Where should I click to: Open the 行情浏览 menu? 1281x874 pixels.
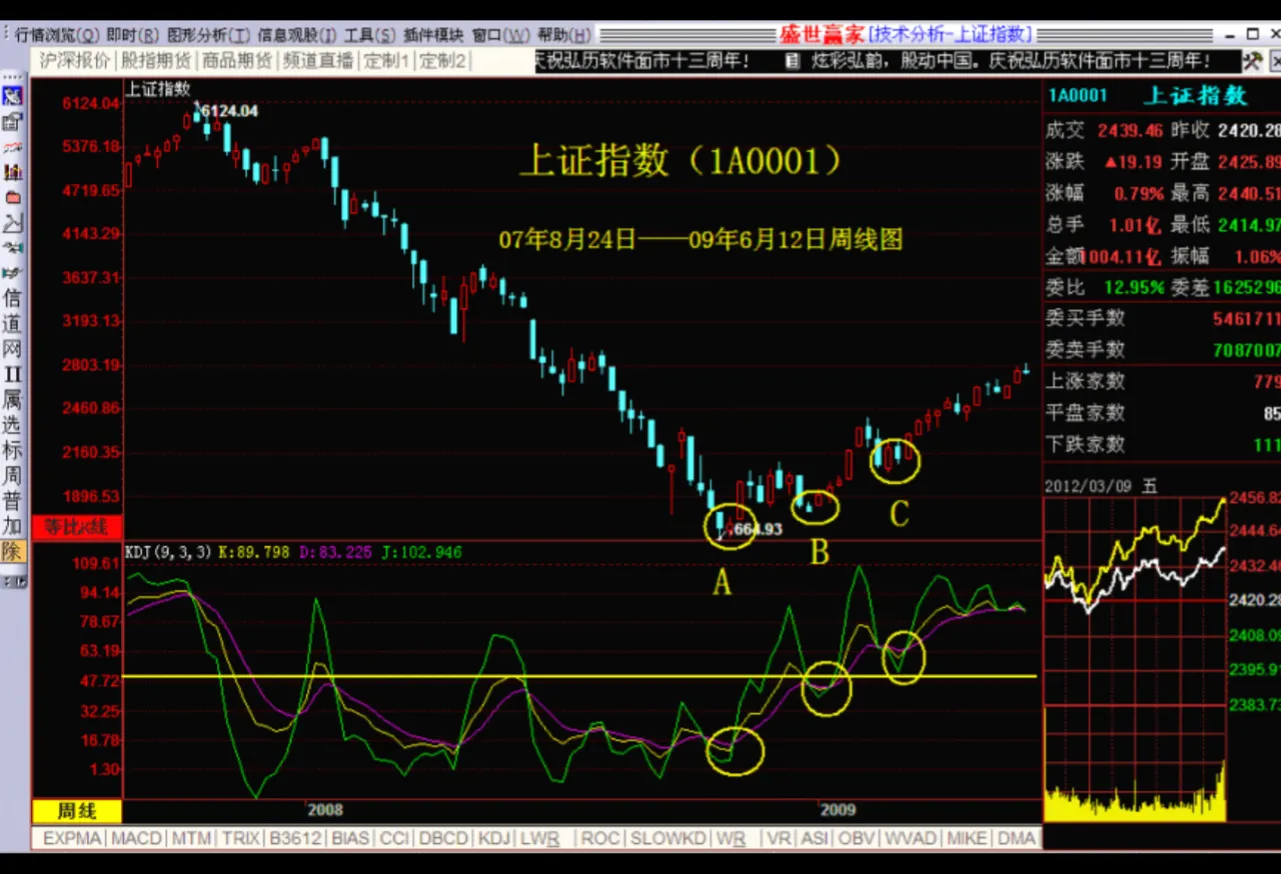(x=57, y=35)
